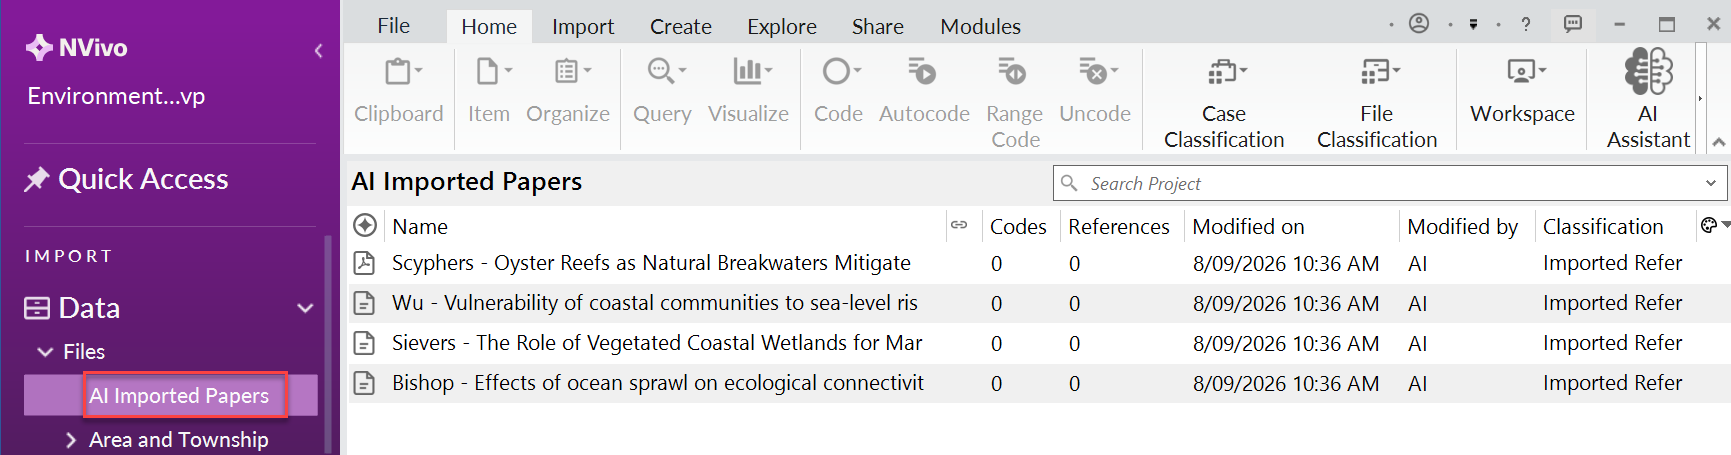Sort by References column header

tap(1118, 226)
